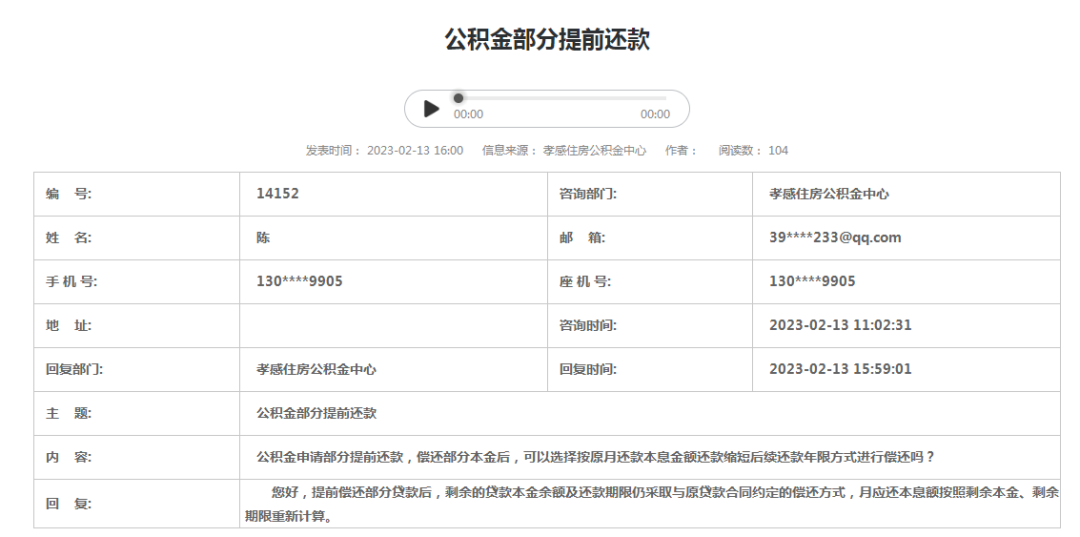The image size is (1080, 537).
Task: Click the empty 地址 address cell
Action: point(392,326)
